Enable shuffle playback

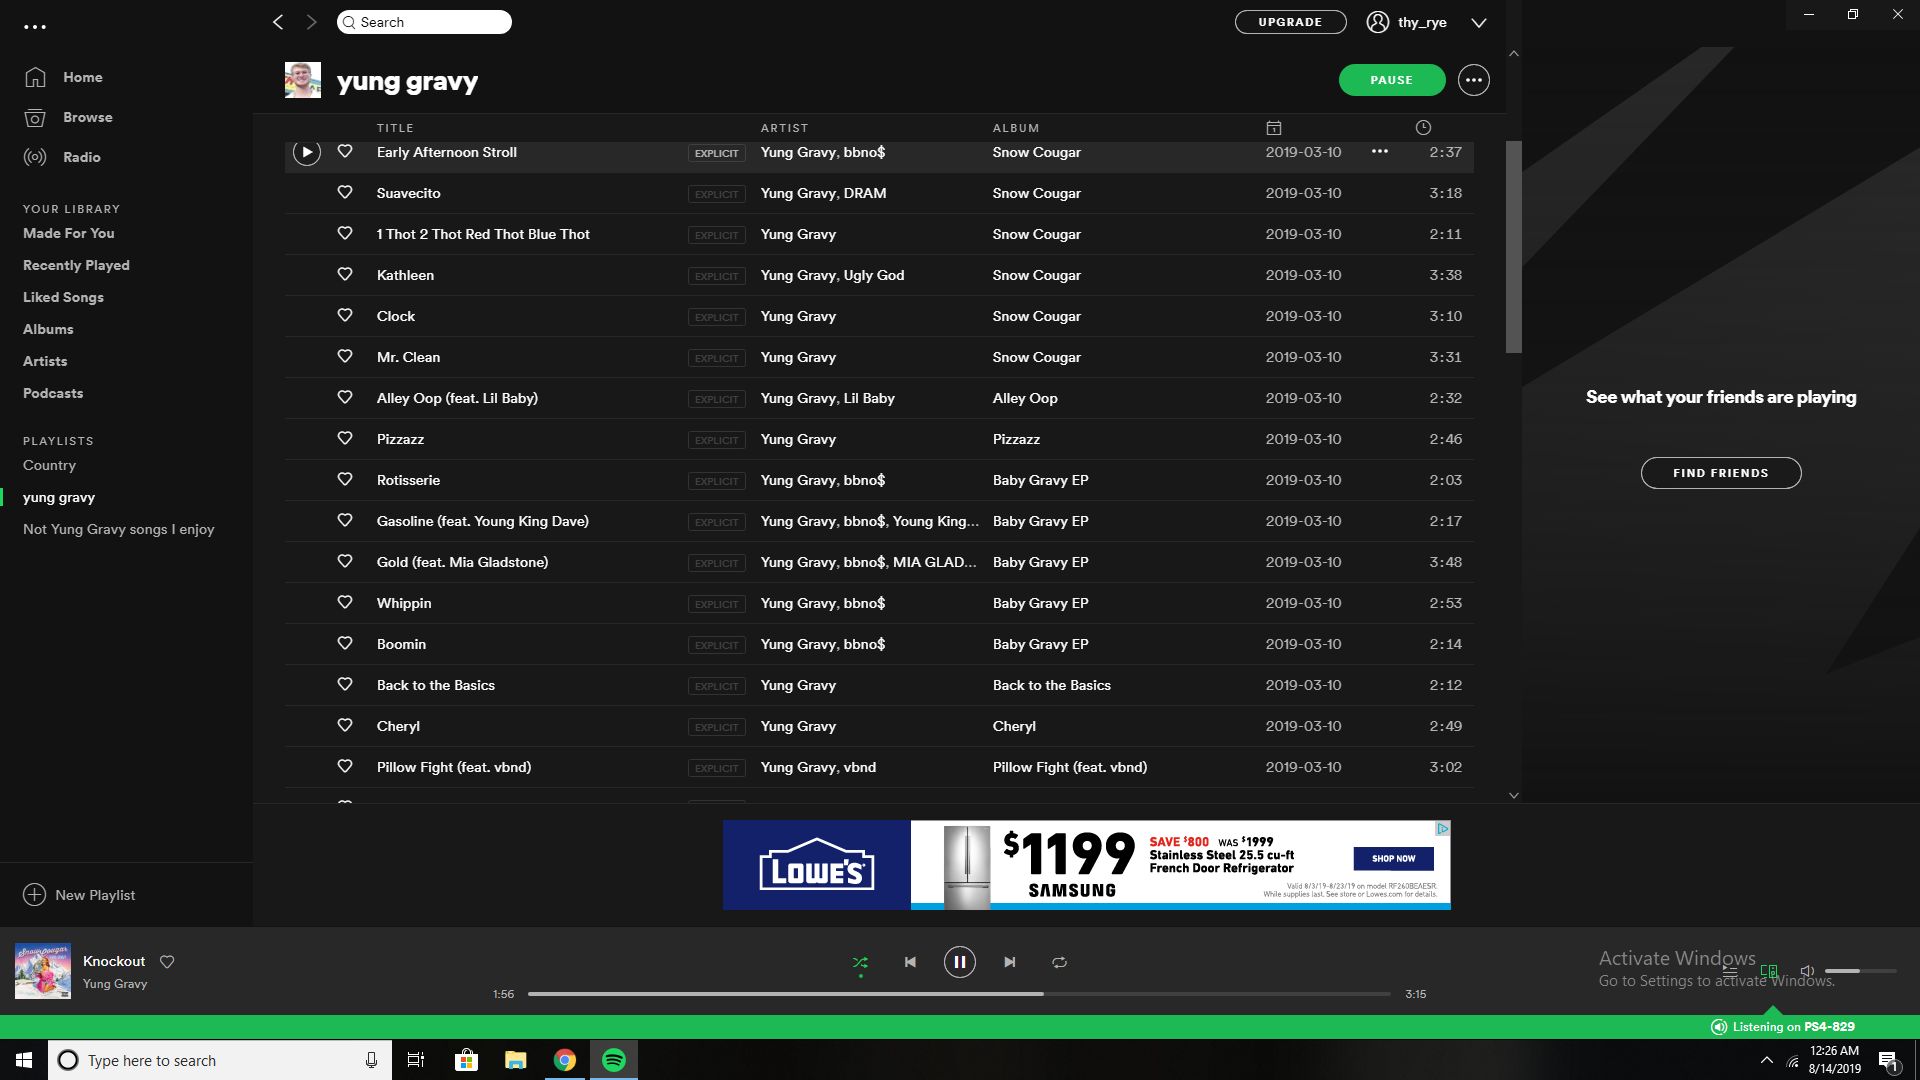click(859, 961)
